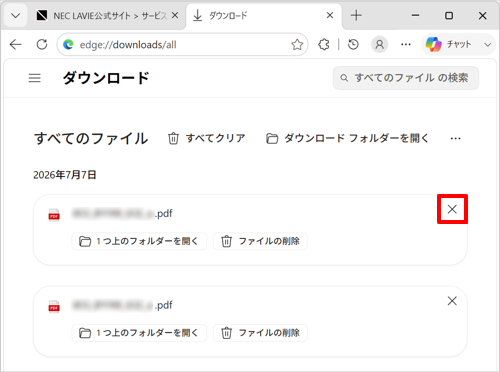Open the profile account icon
This screenshot has width=500, height=372.
(379, 44)
